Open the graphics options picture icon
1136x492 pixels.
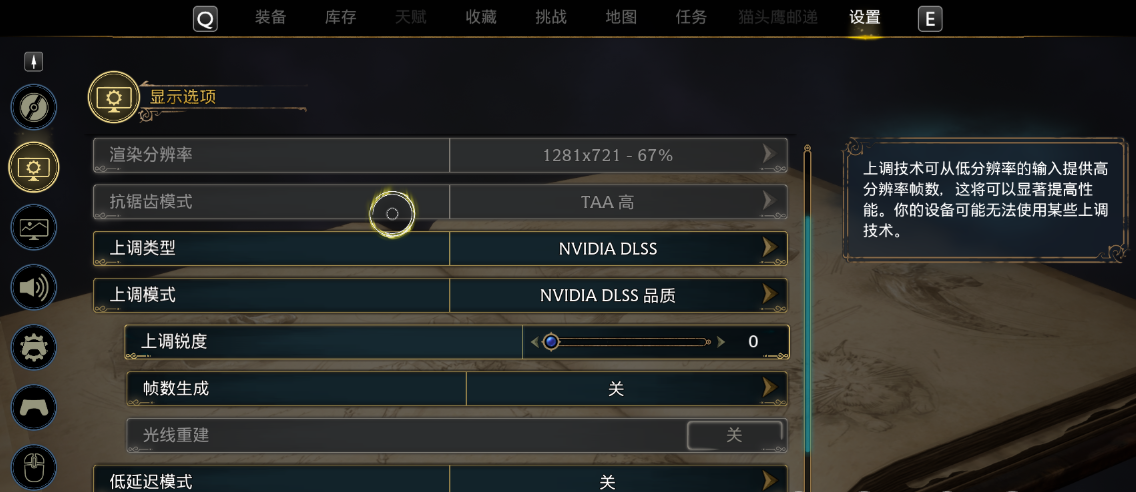33,227
